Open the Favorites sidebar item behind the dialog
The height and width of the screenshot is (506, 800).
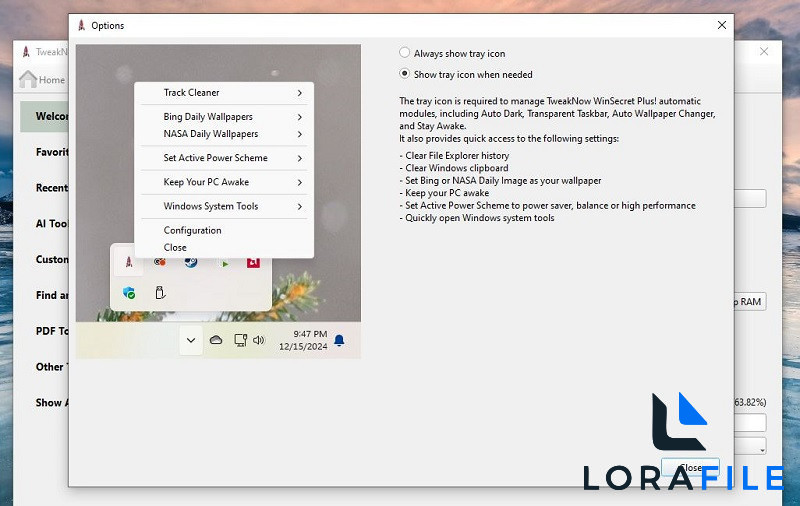point(52,152)
